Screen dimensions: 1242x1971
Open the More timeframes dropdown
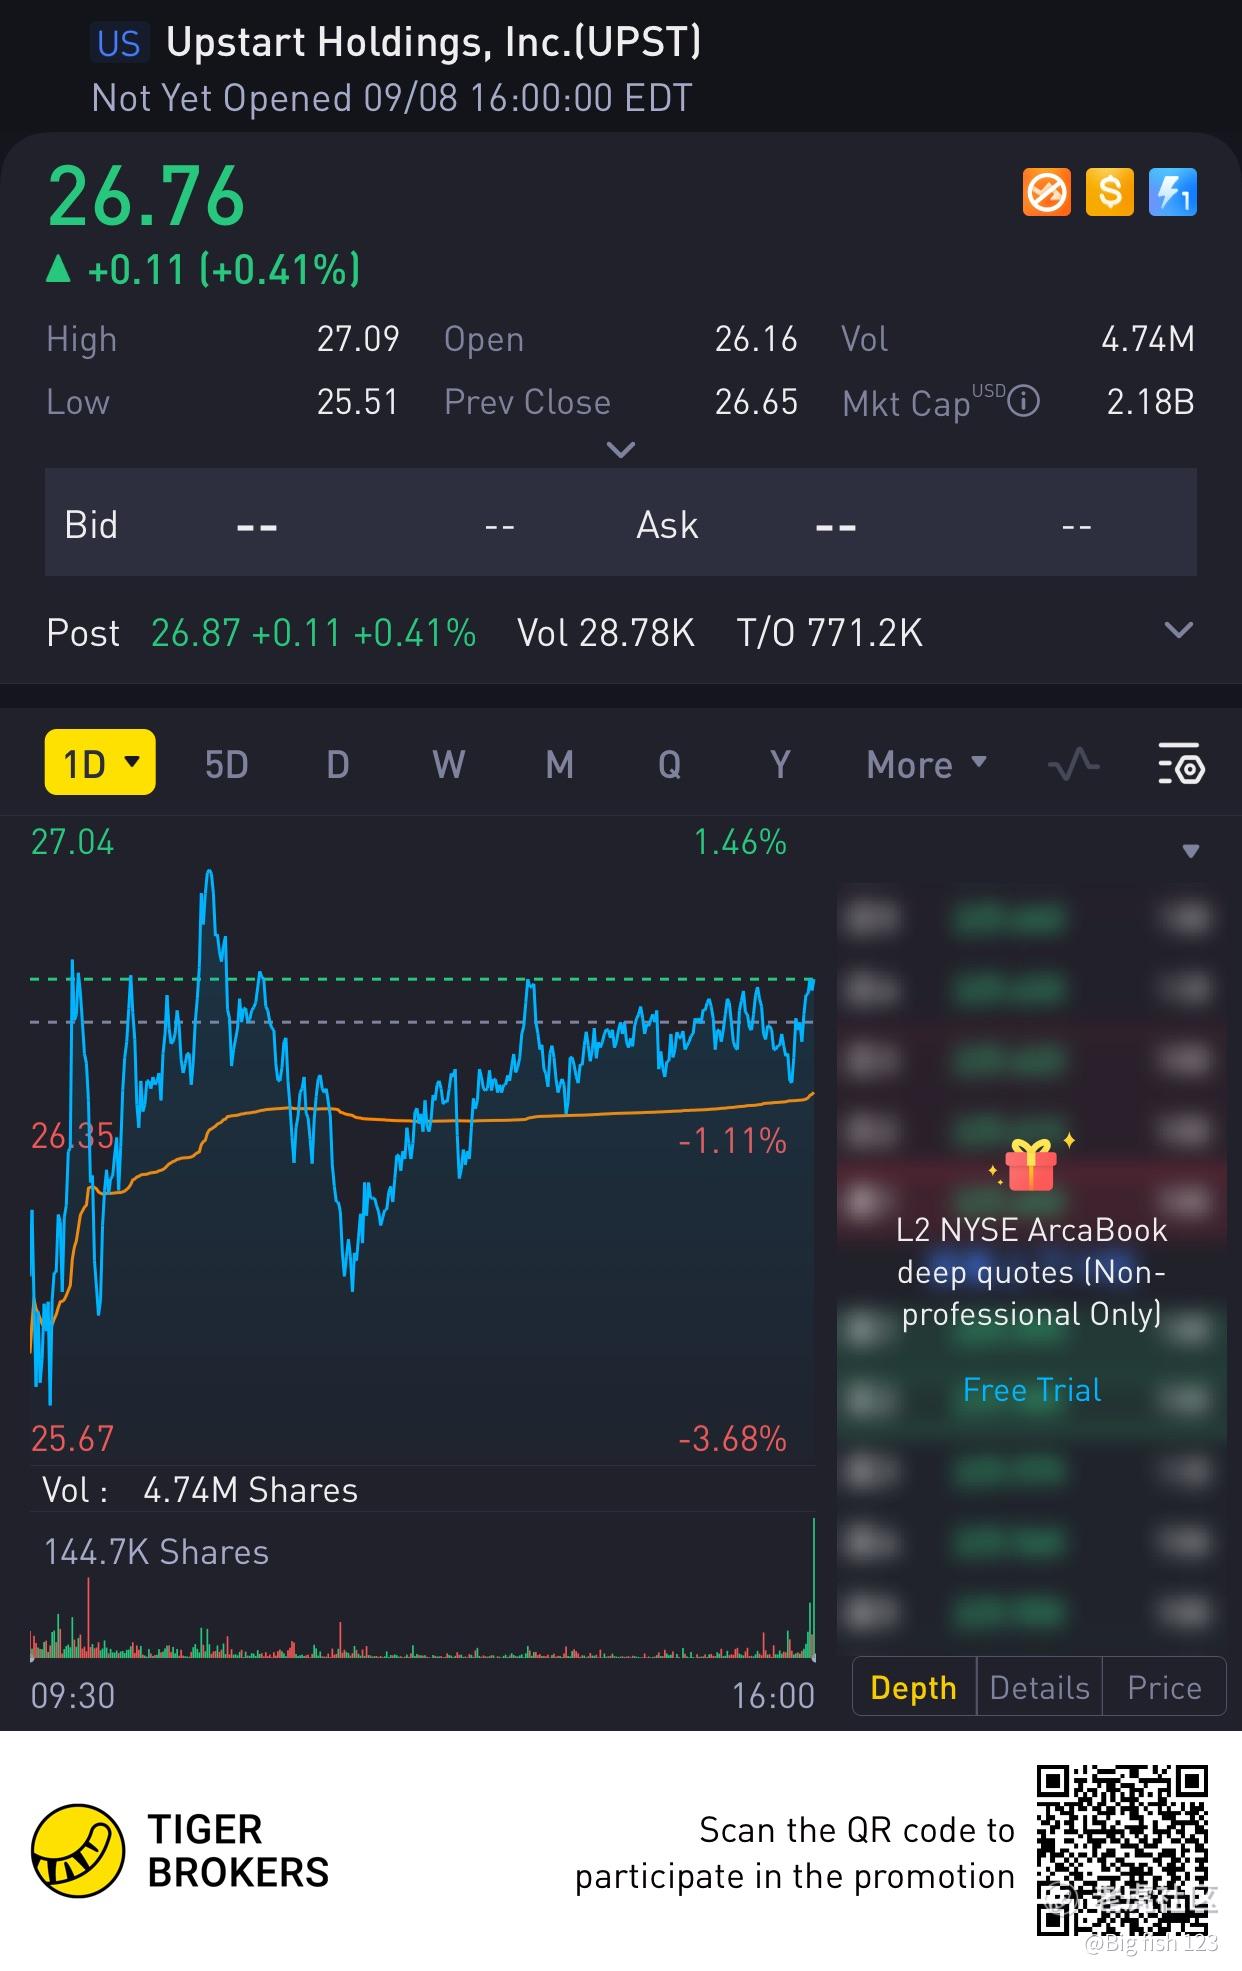[x=926, y=765]
